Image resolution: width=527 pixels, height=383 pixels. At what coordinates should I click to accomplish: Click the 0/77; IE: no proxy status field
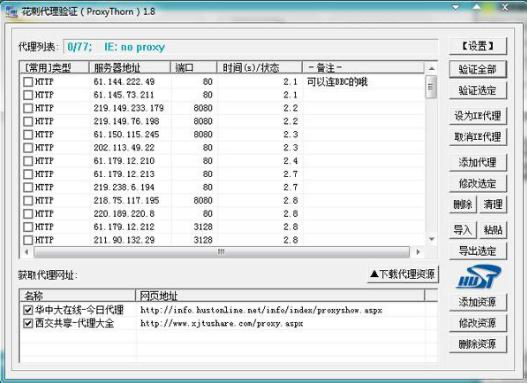coord(251,47)
